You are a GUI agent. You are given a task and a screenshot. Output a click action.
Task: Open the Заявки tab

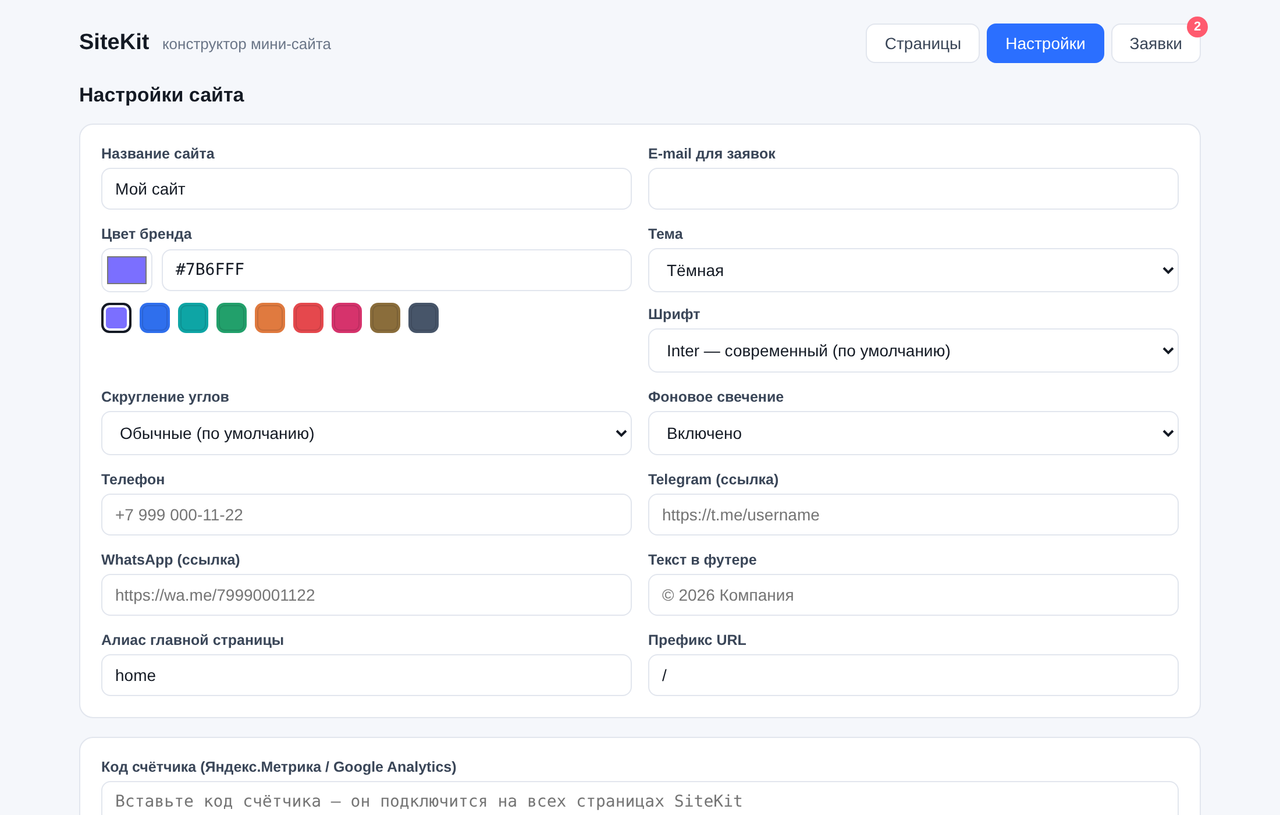1156,44
